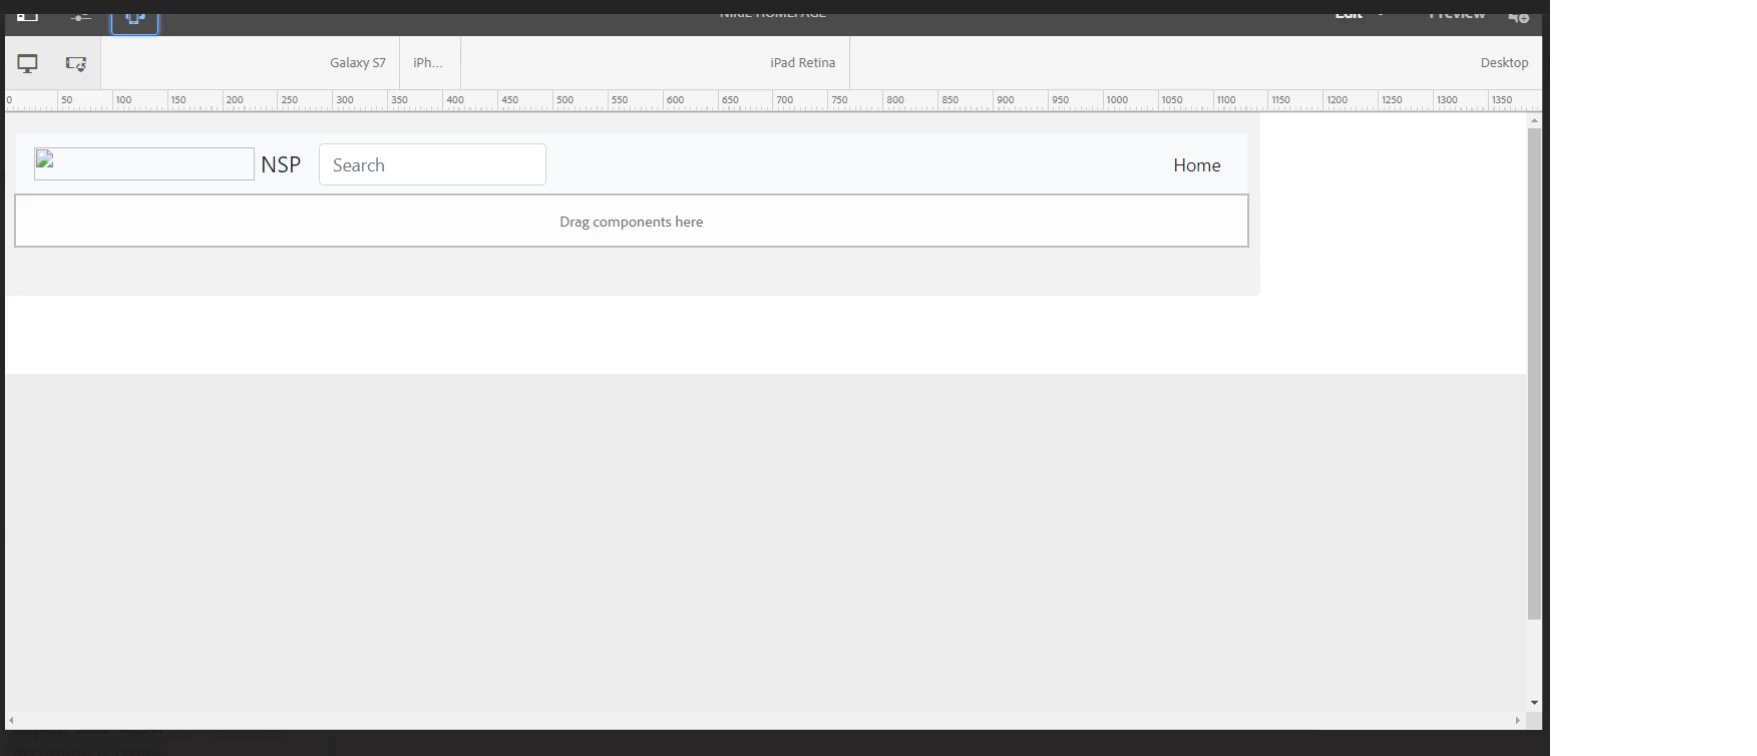This screenshot has width=1757, height=756.
Task: Toggle the highlighted Emulator button in the top bar
Action: tap(135, 18)
